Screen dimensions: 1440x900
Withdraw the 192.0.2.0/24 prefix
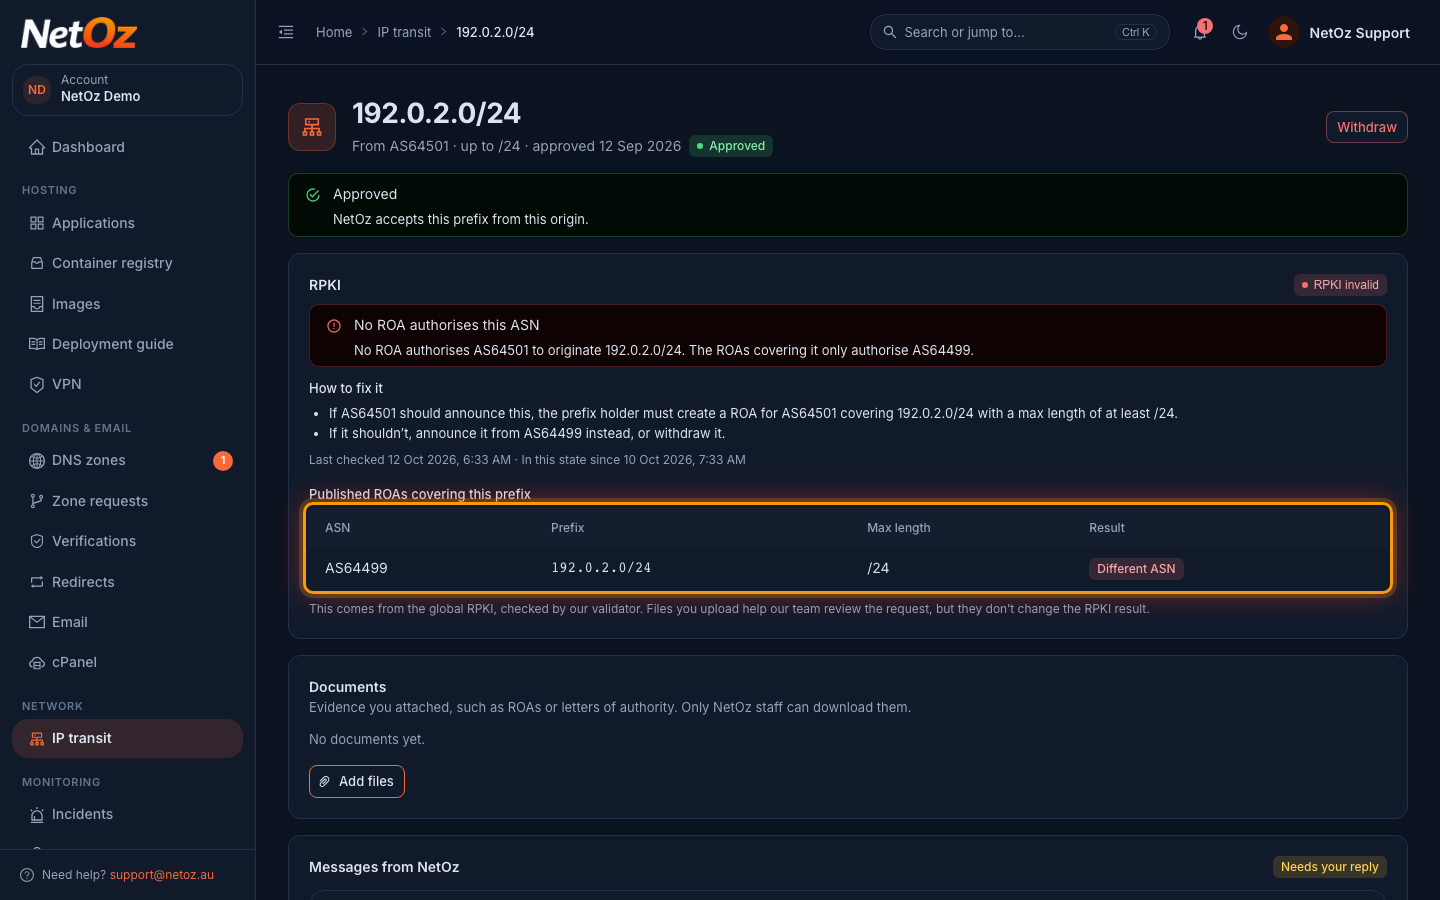[1366, 127]
